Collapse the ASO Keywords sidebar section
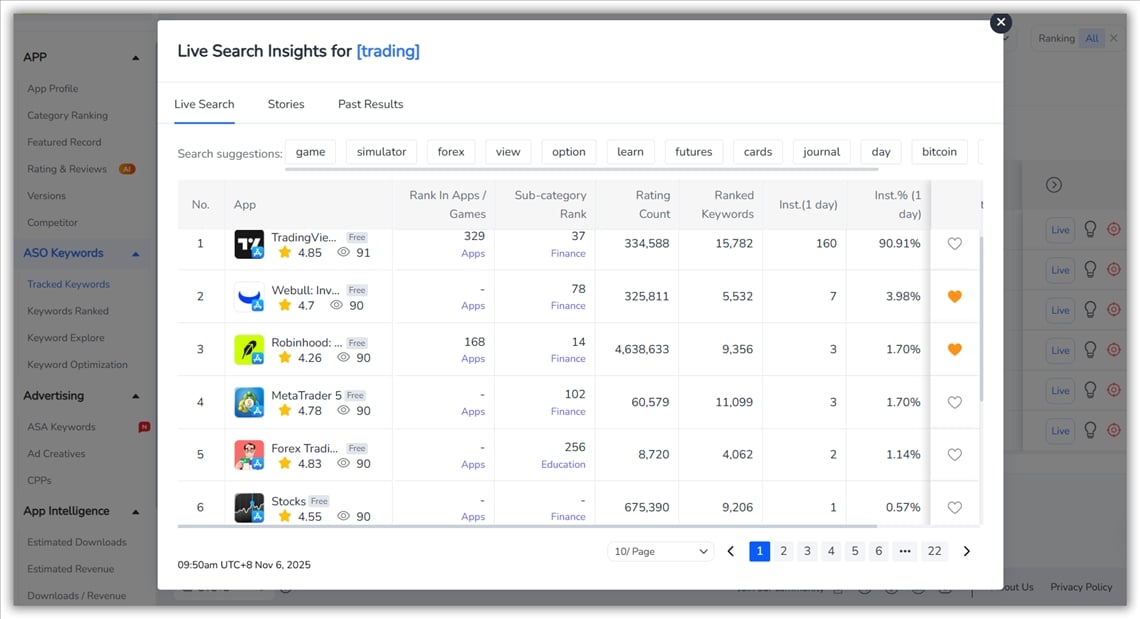The image size is (1140, 619). (136, 254)
